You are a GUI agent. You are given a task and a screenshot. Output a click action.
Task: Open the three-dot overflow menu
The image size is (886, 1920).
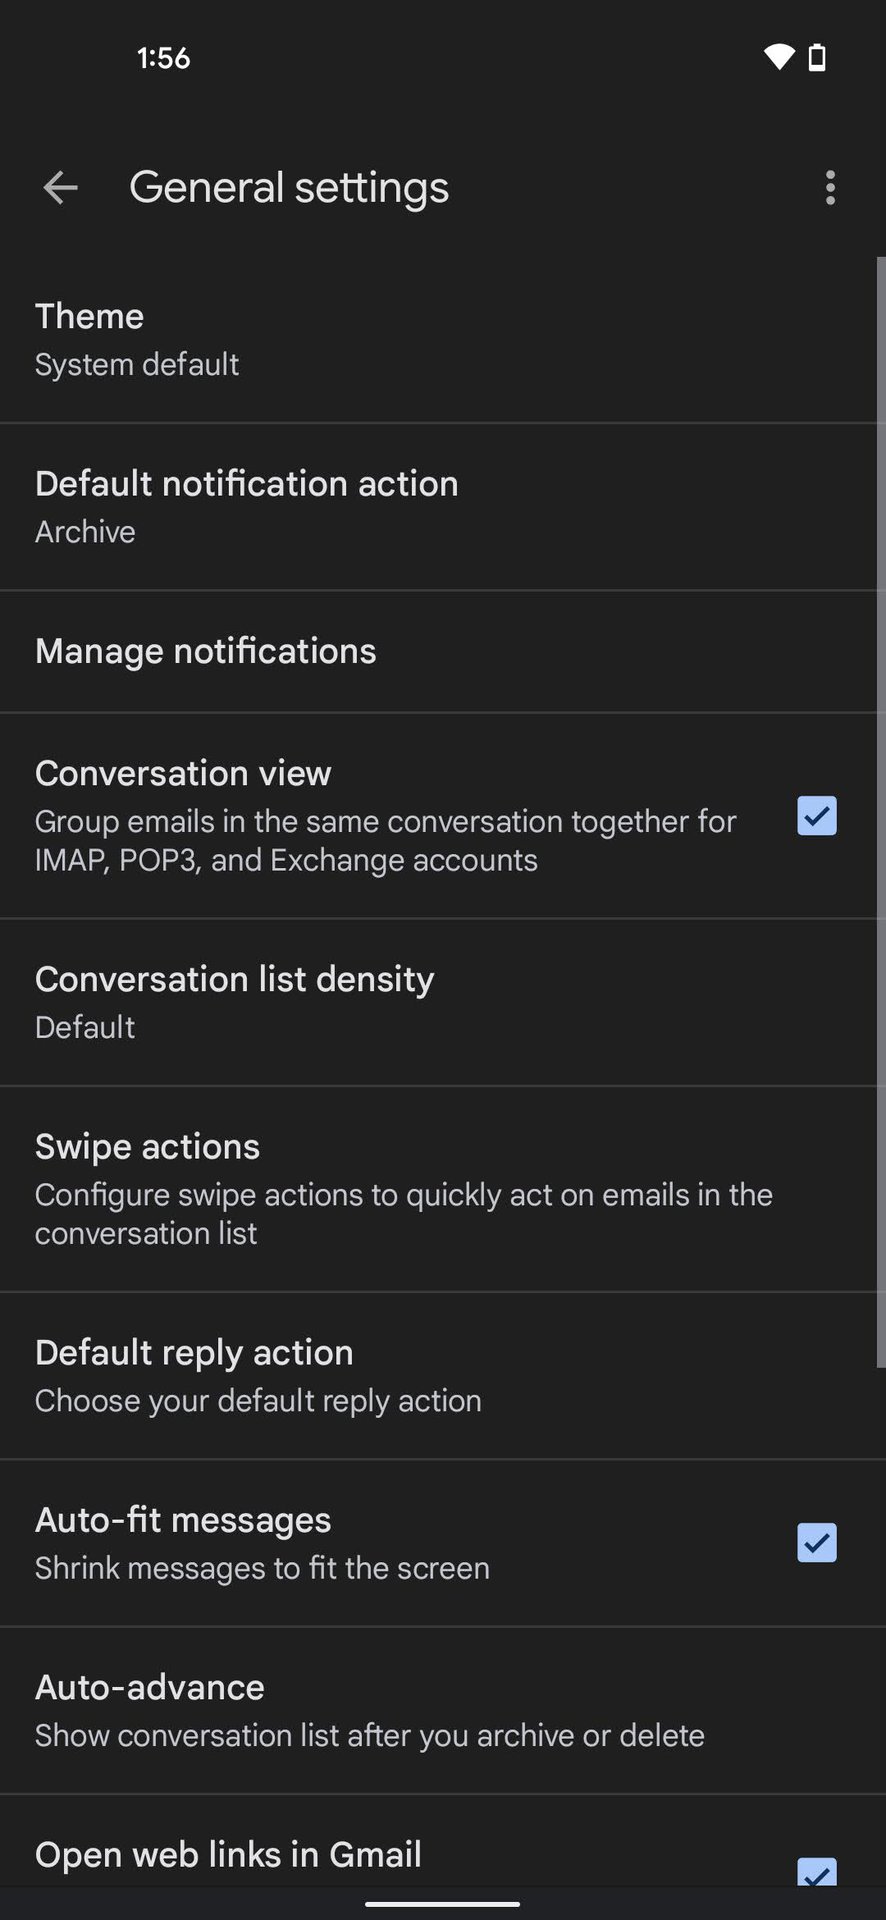tap(830, 188)
